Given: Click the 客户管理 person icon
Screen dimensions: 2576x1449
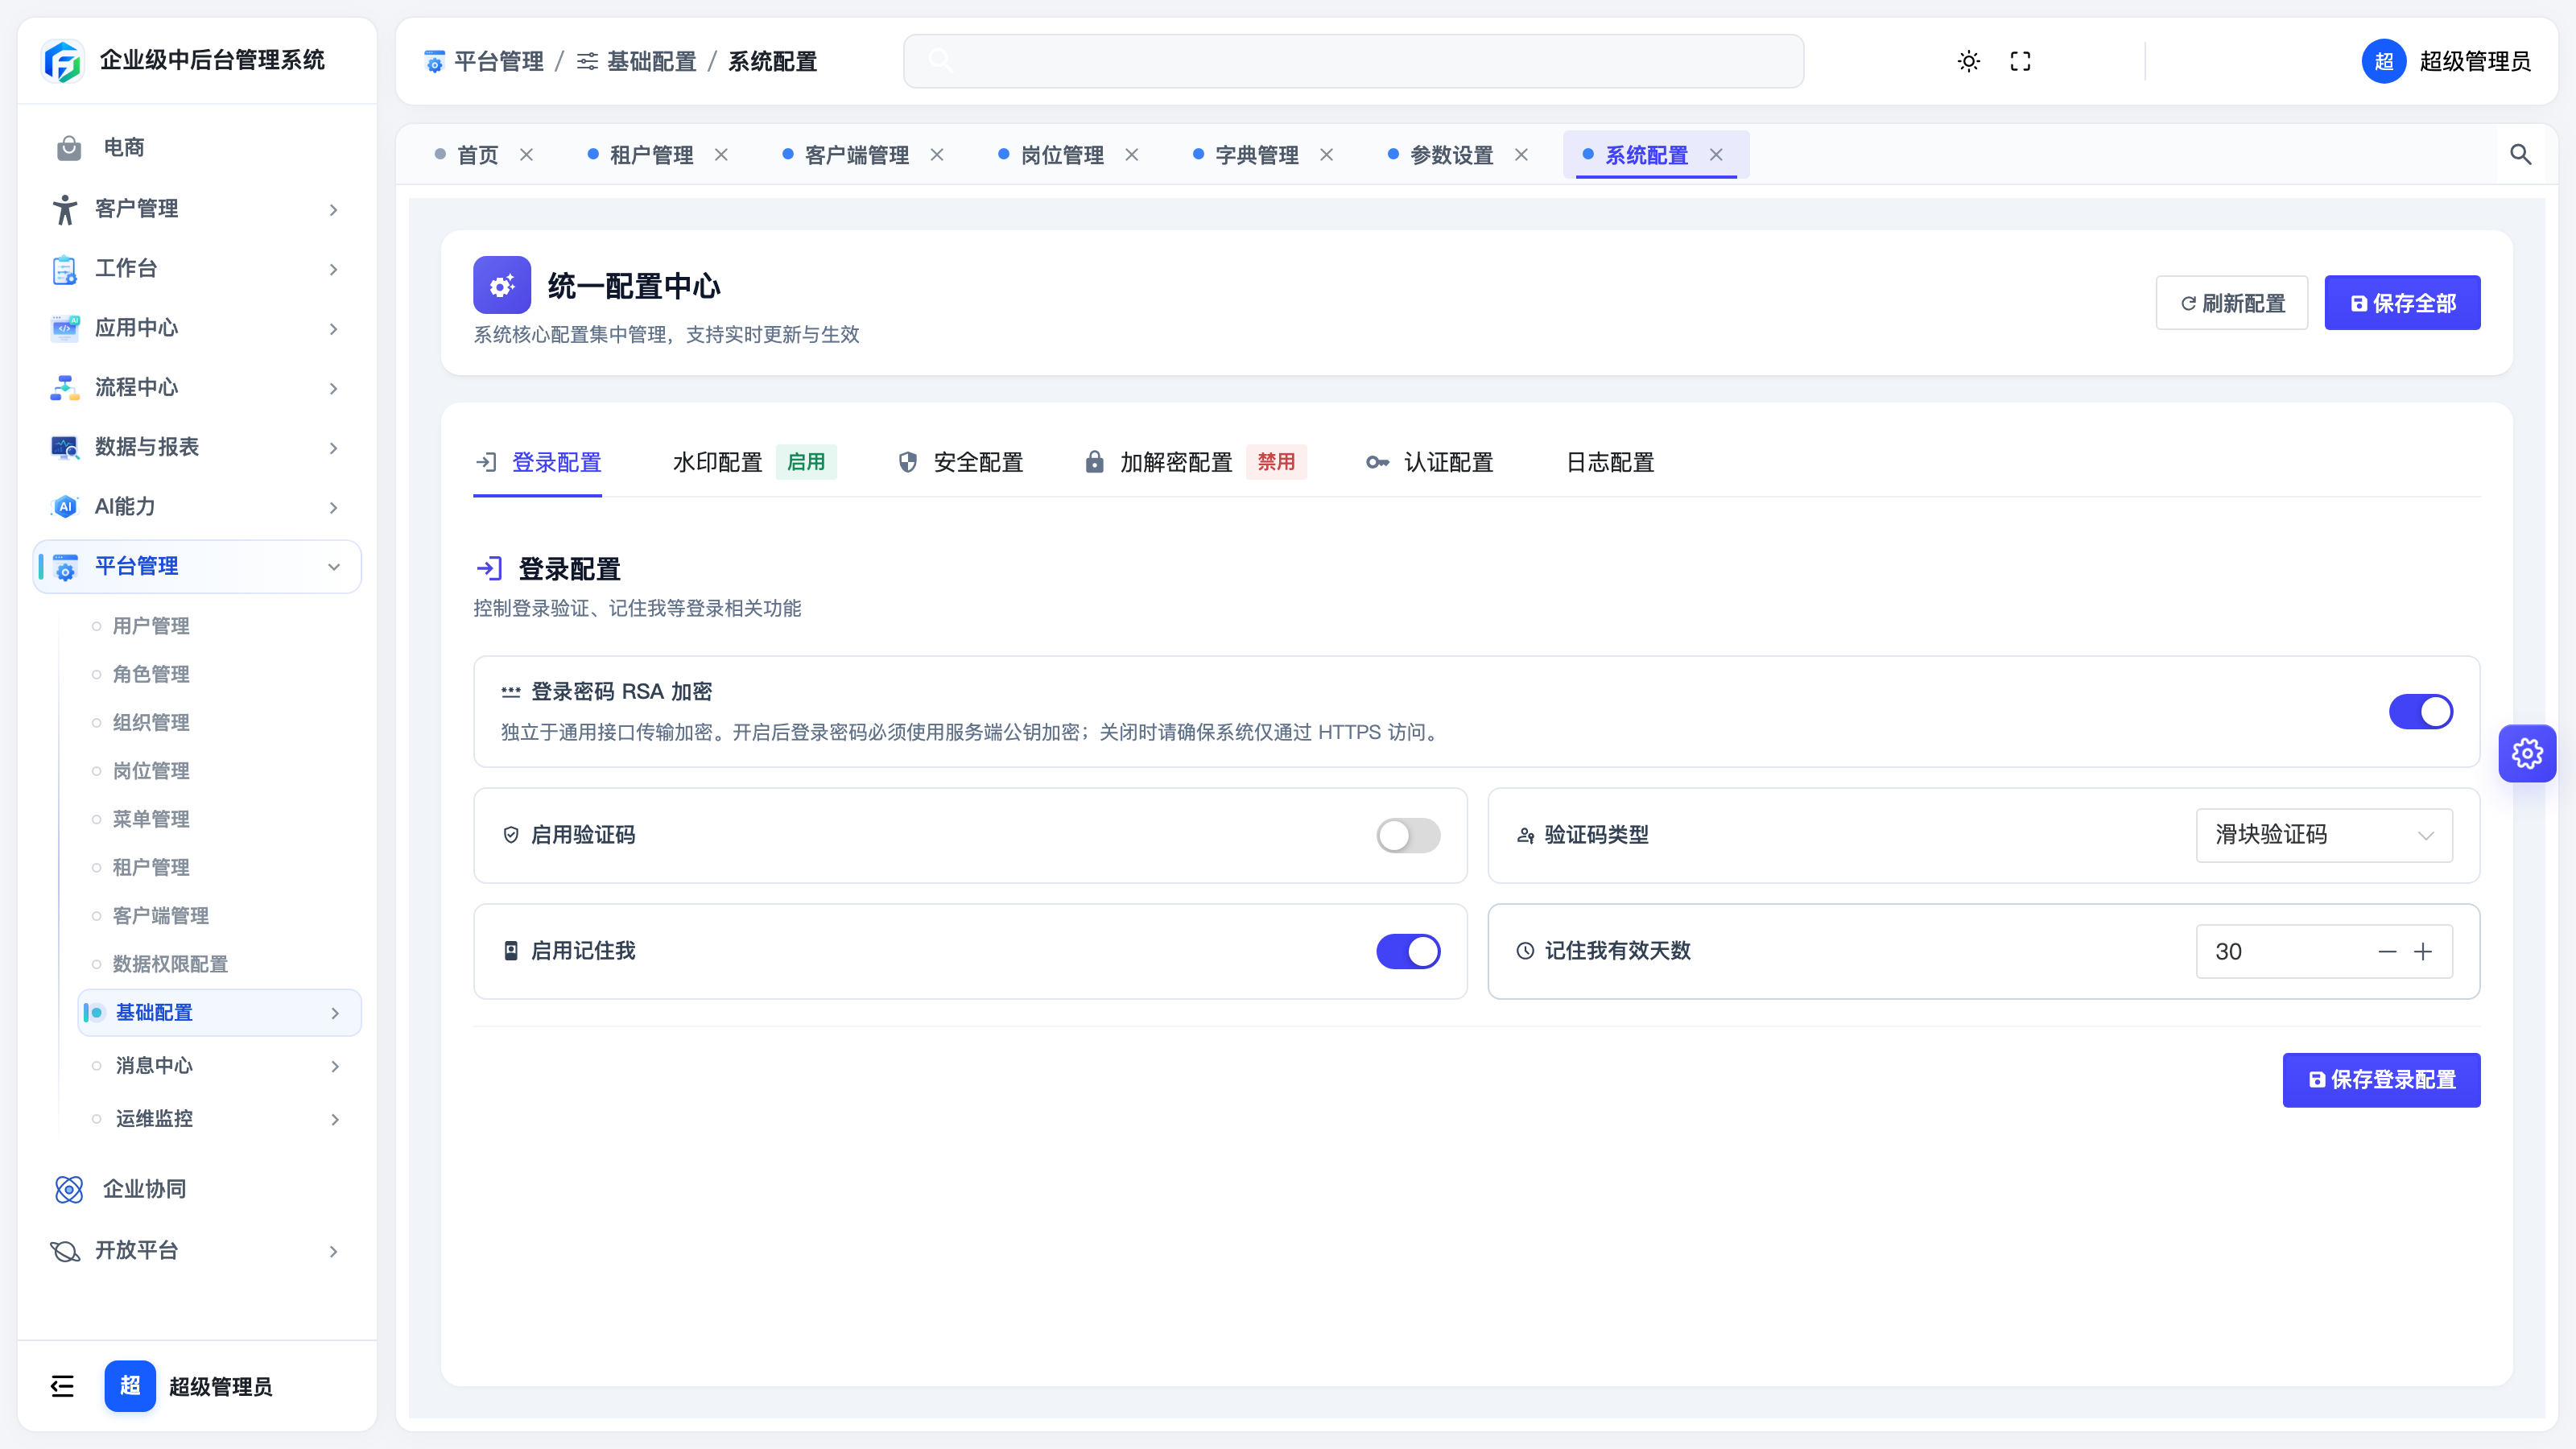Looking at the screenshot, I should [65, 209].
